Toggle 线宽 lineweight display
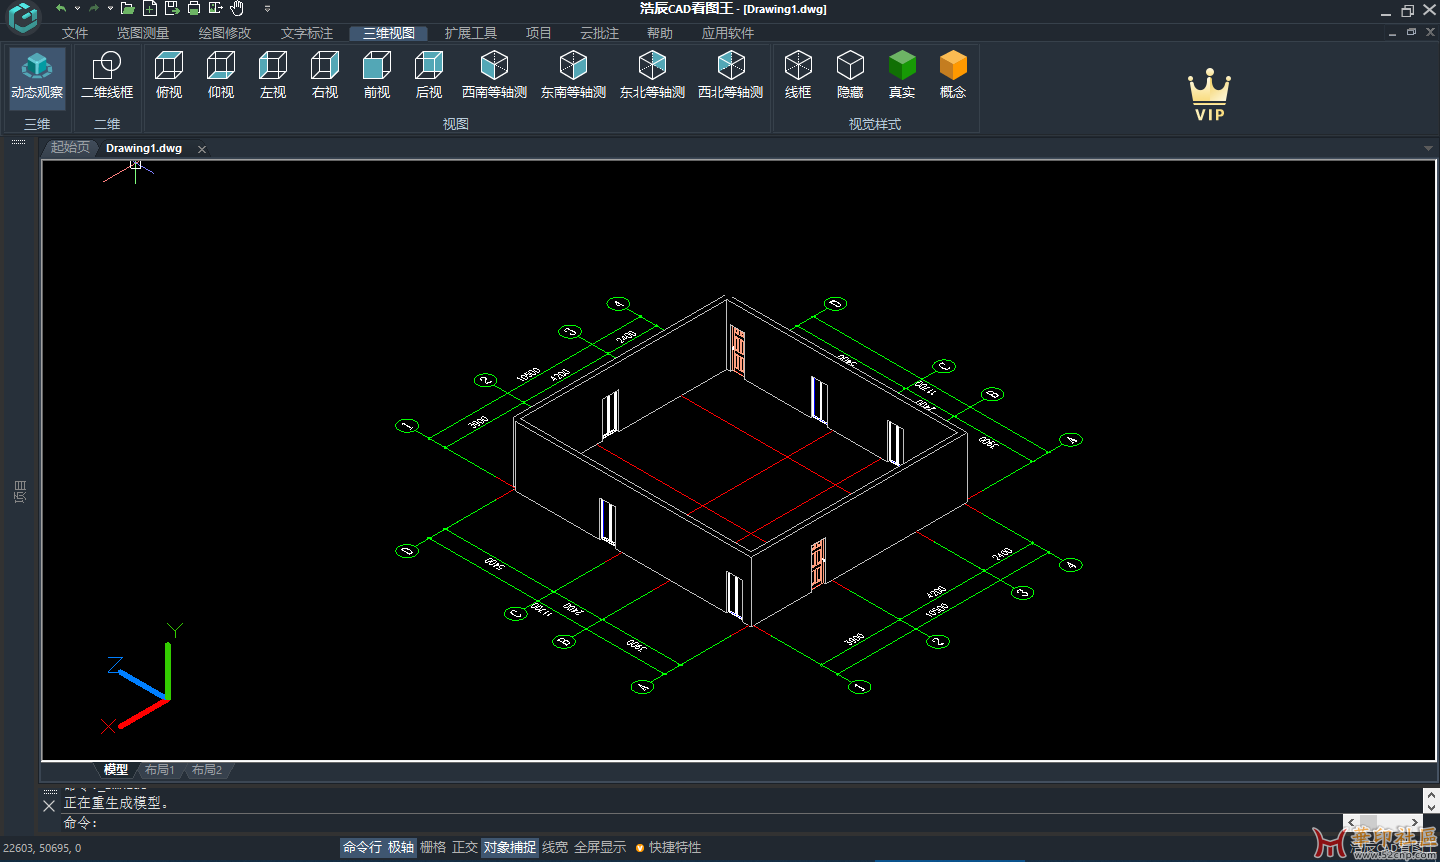Viewport: 1440px width, 862px height. point(555,847)
